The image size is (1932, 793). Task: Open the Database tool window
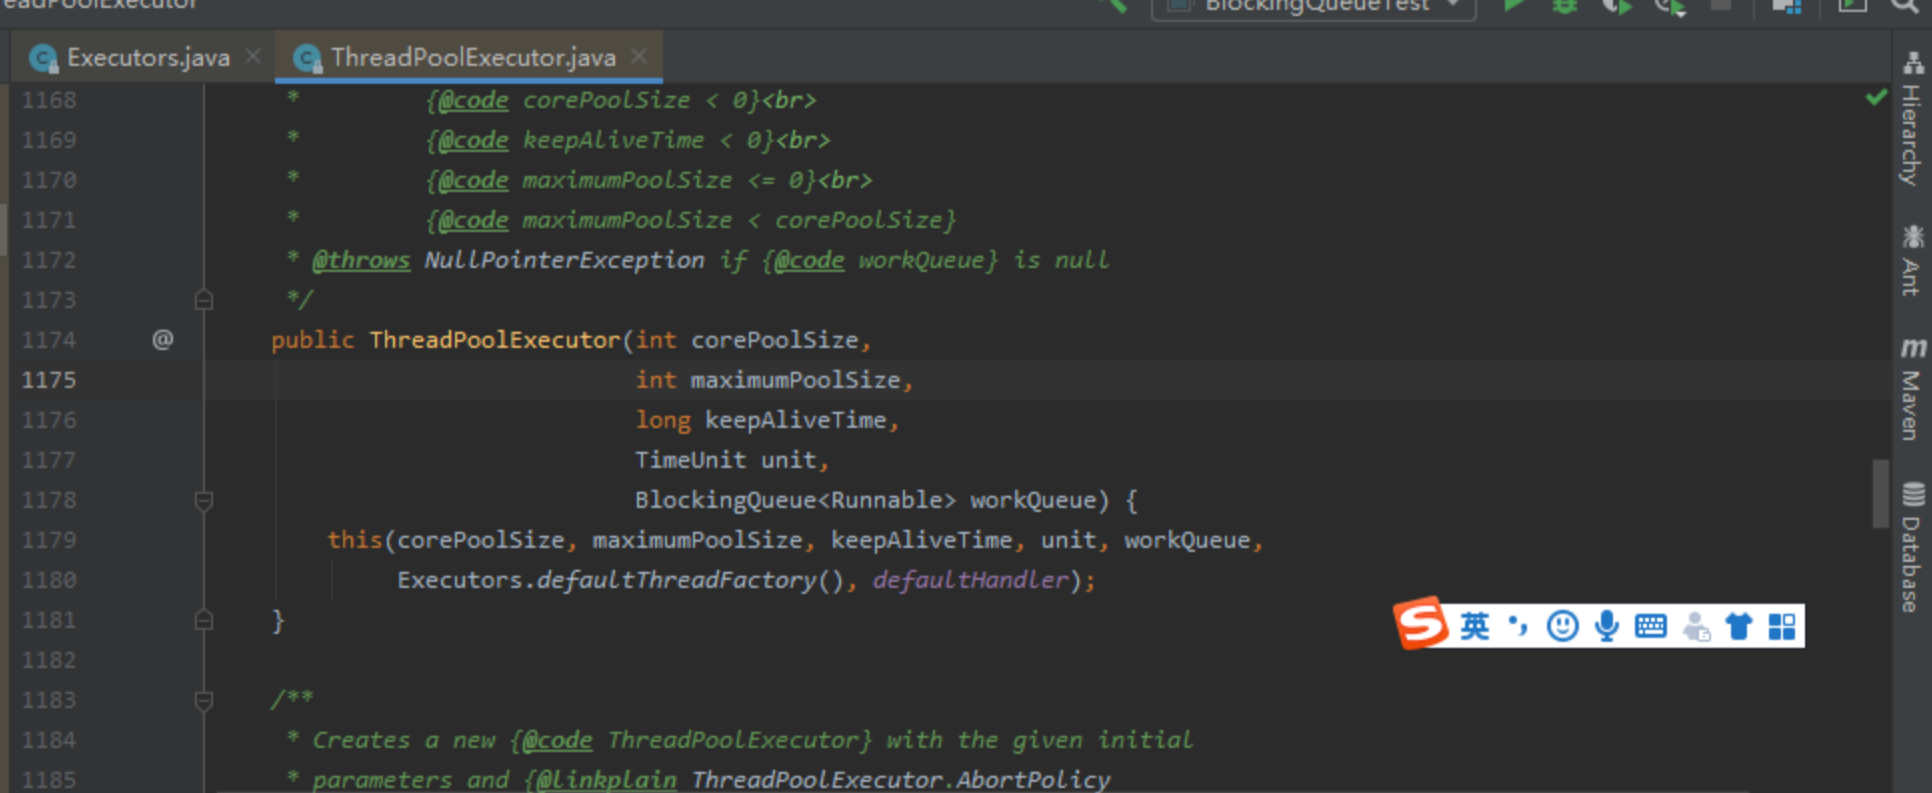[1911, 548]
